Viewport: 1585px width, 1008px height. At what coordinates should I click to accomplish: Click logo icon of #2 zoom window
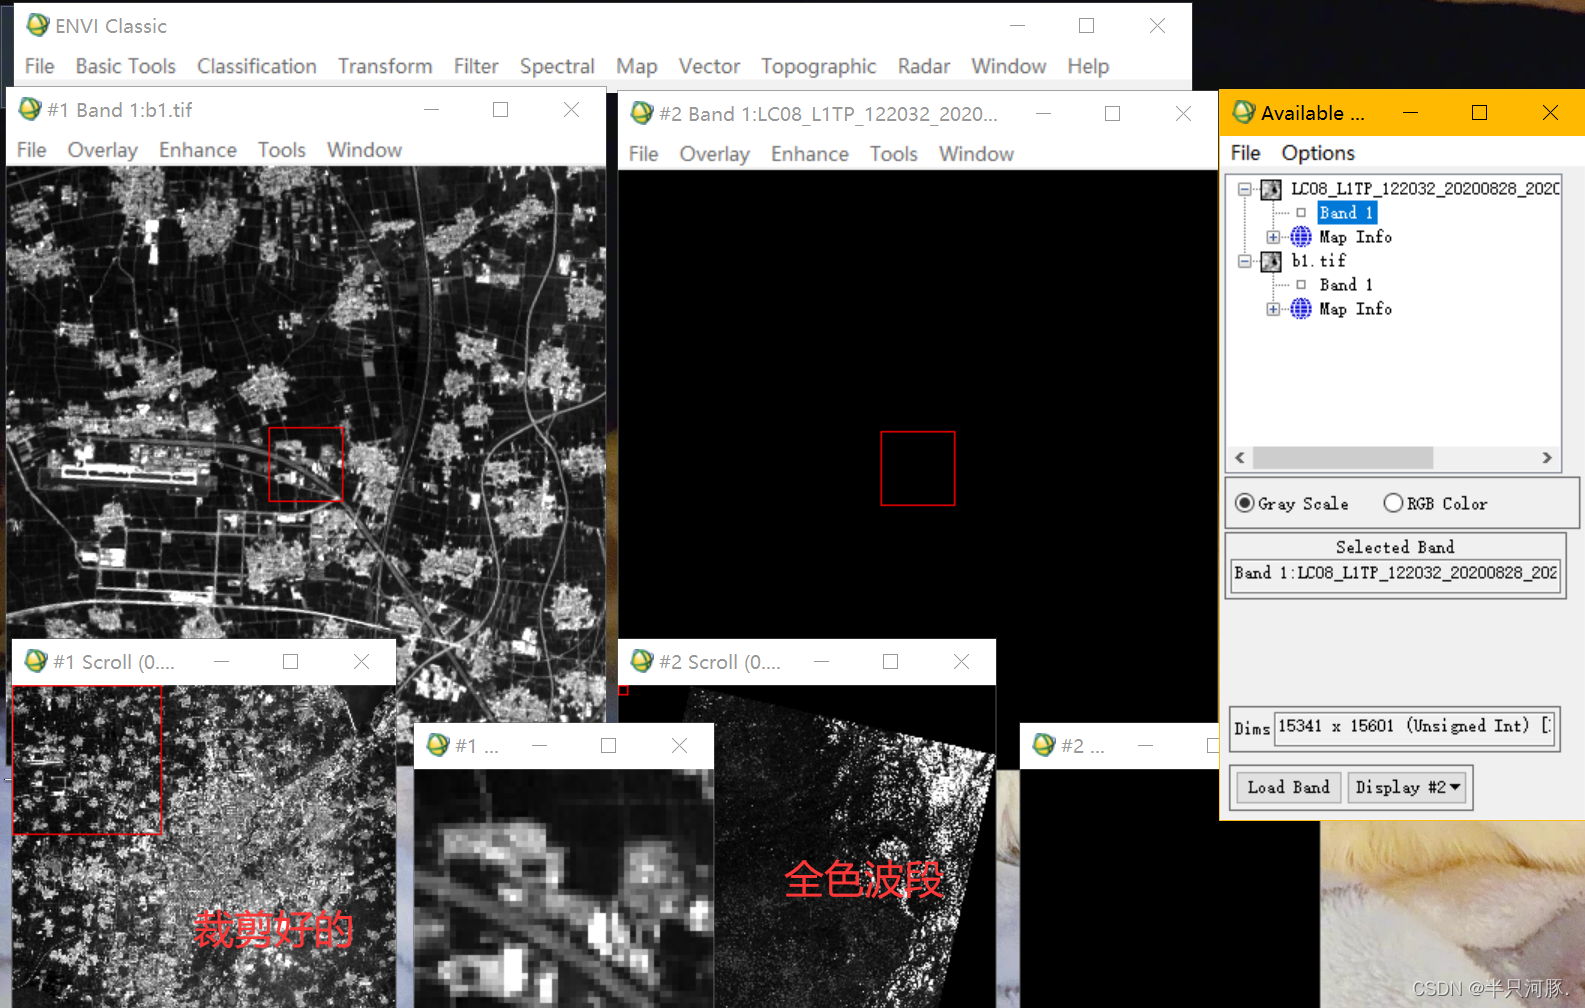(1044, 745)
